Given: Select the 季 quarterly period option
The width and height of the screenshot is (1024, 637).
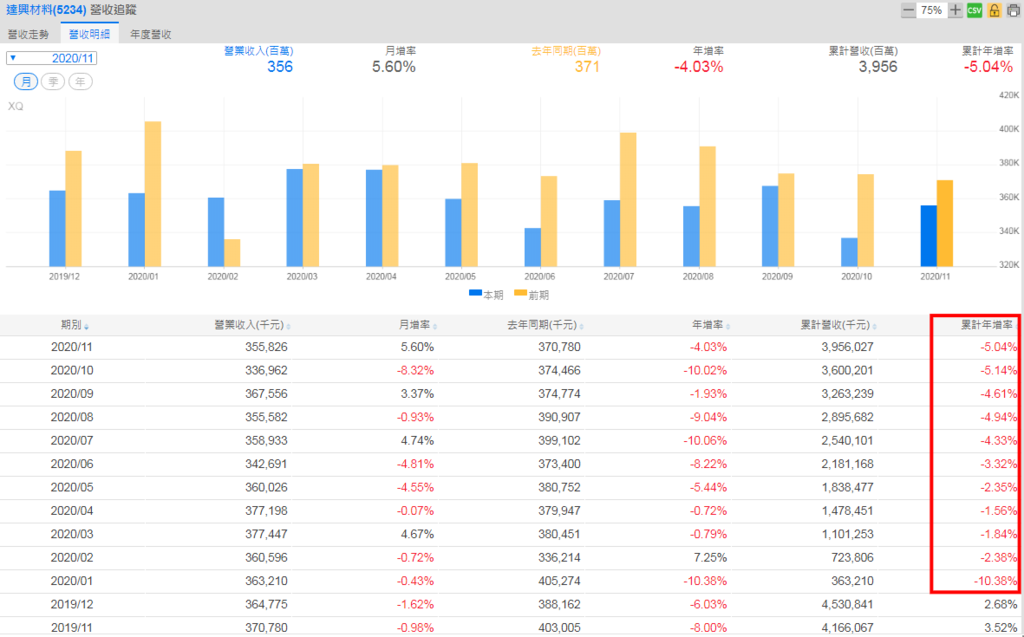Looking at the screenshot, I should 53,82.
